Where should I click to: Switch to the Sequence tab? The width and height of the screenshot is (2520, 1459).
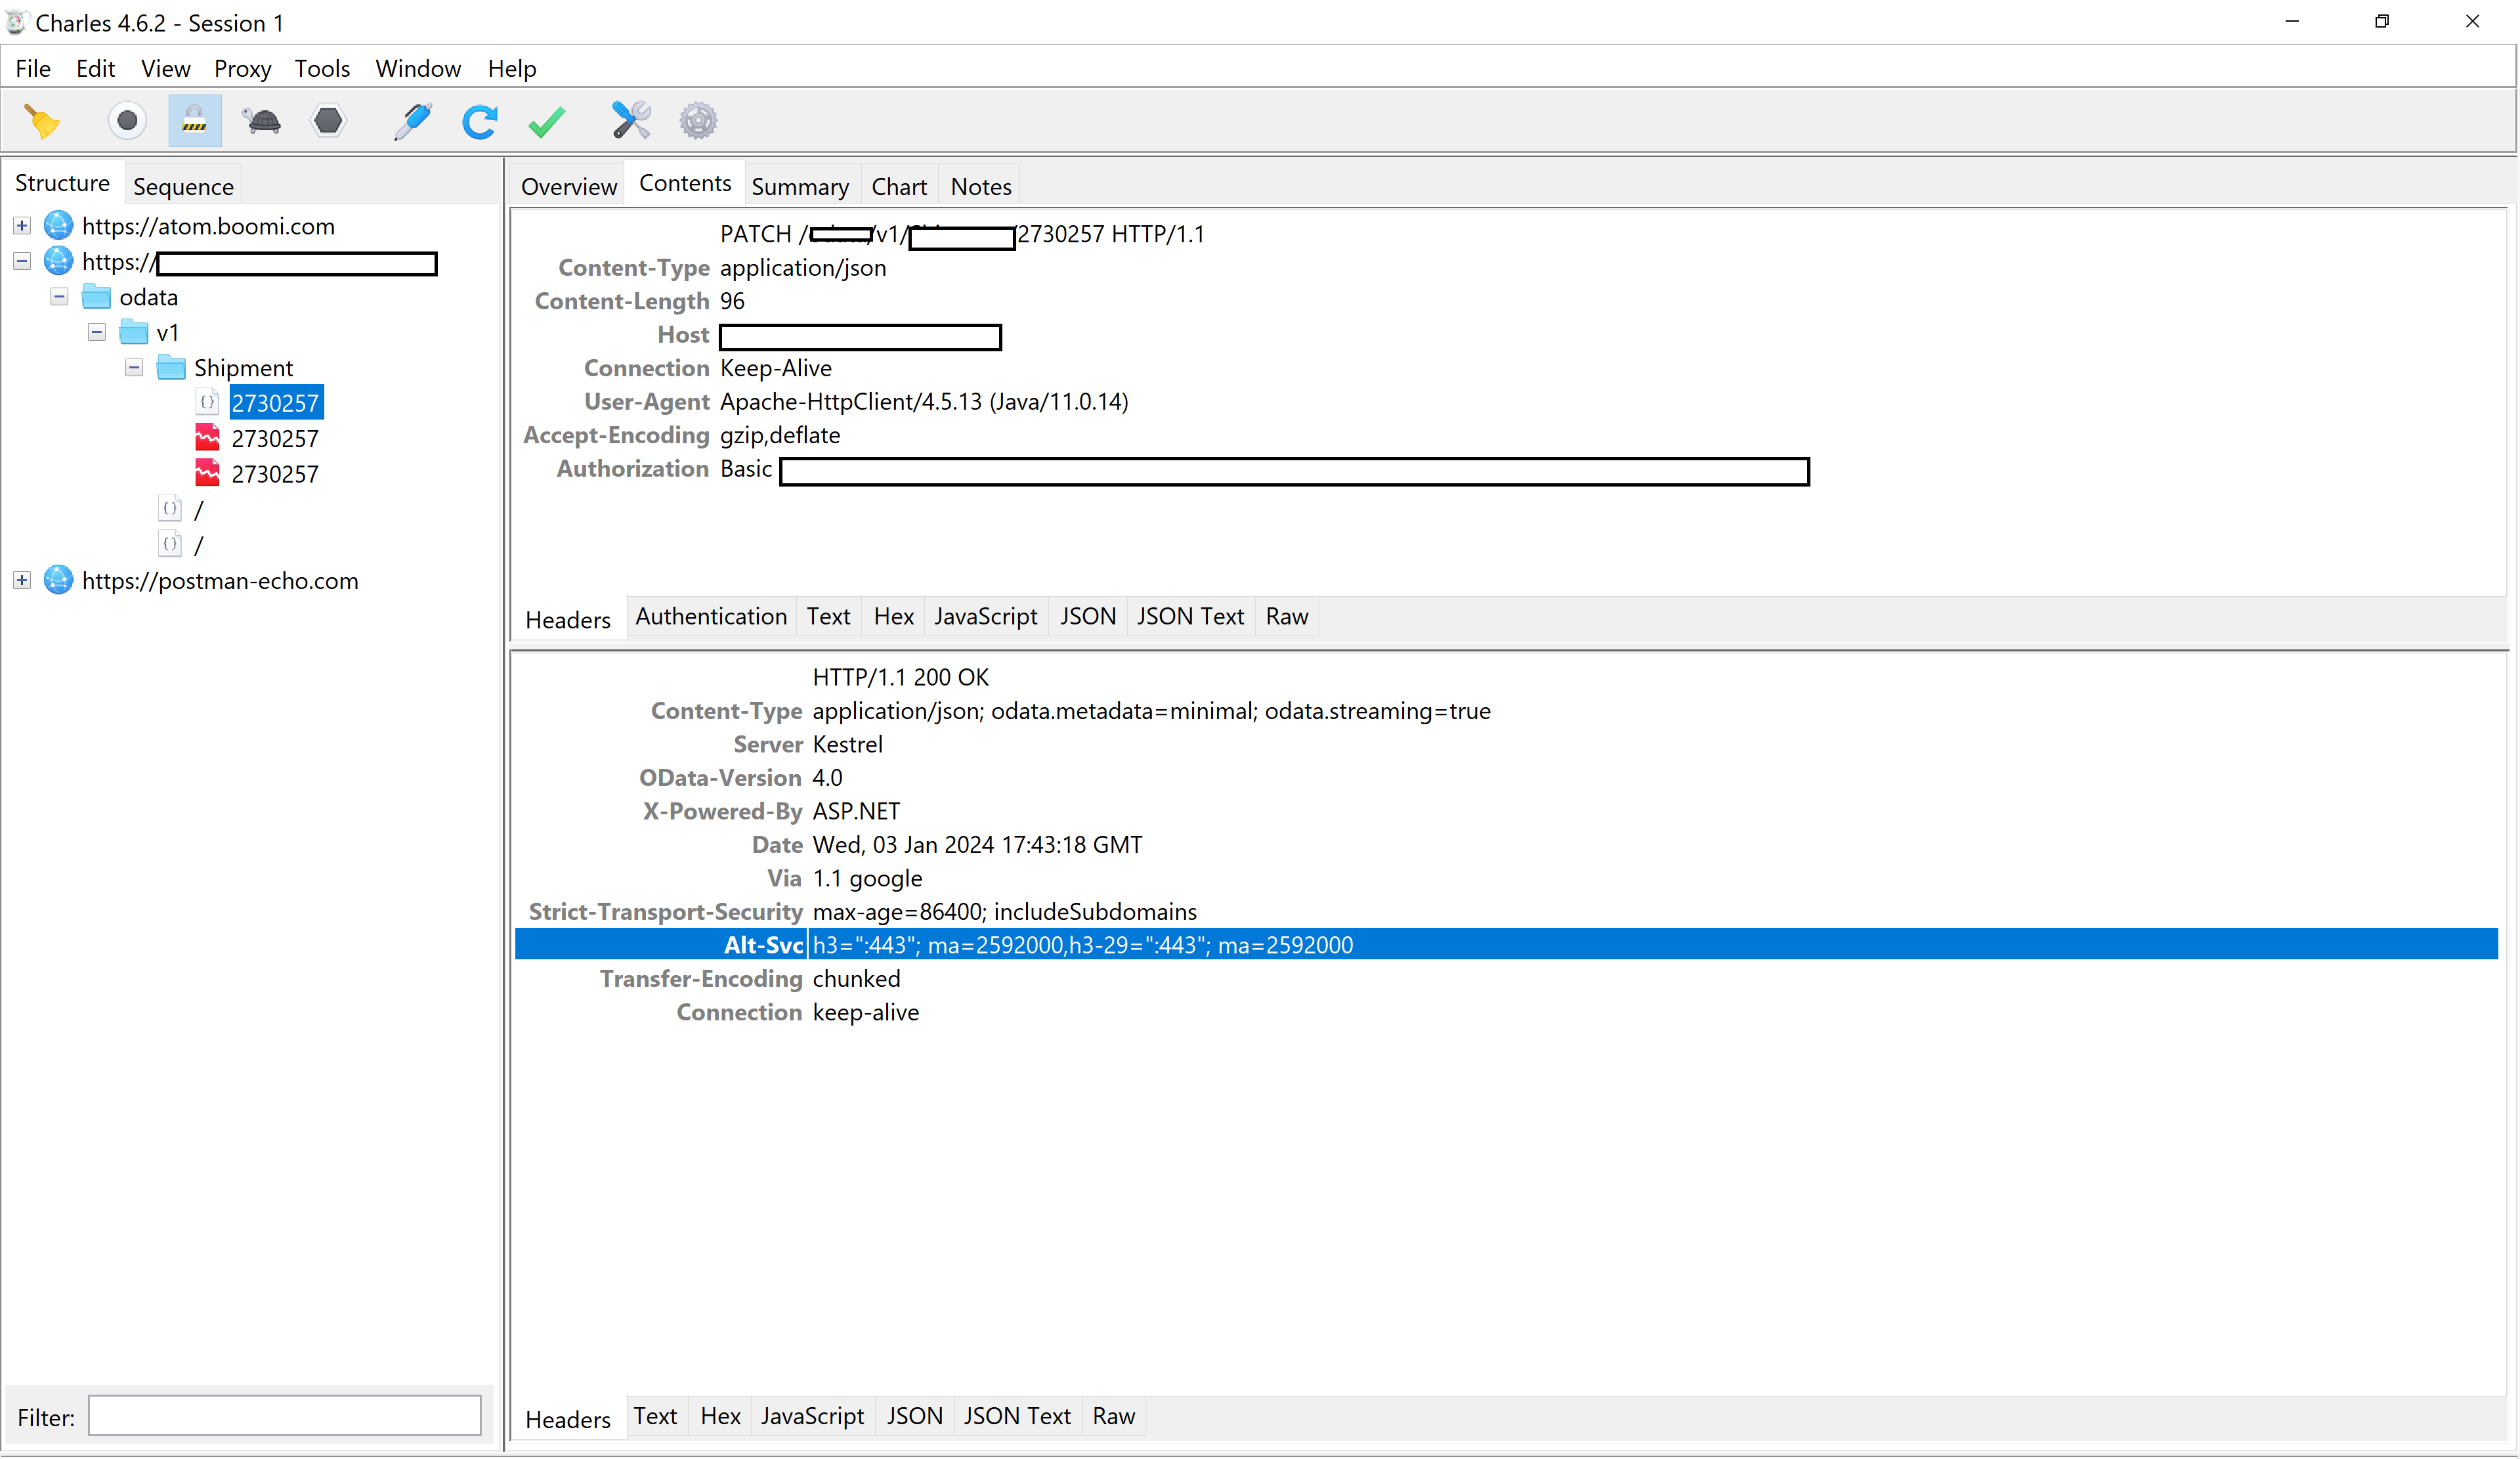coord(183,187)
